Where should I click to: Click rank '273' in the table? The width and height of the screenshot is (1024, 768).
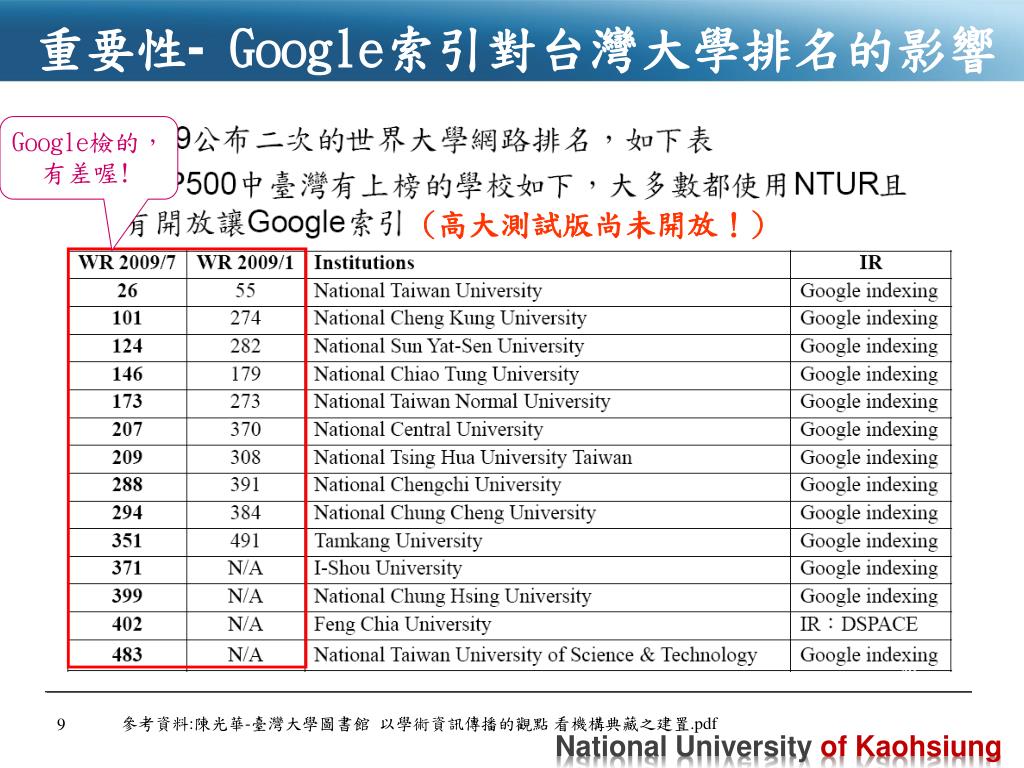[x=246, y=402]
